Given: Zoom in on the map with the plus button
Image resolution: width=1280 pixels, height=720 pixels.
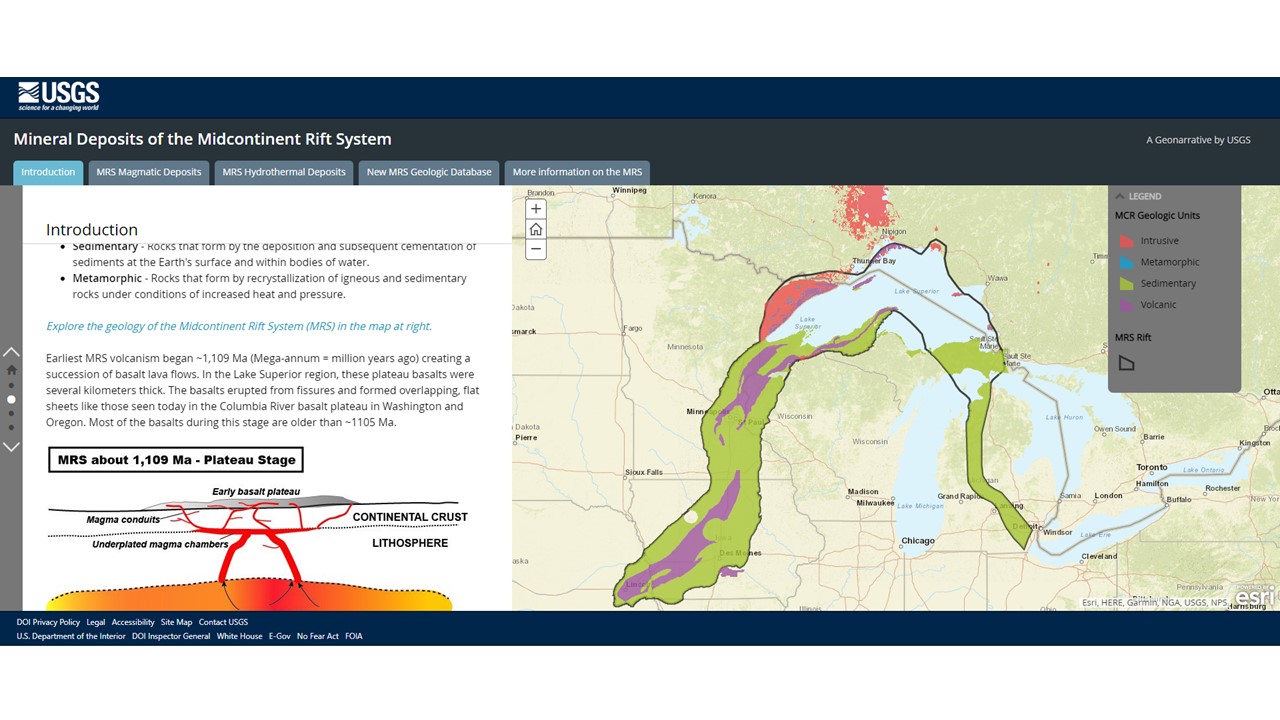Looking at the screenshot, I should tap(536, 209).
